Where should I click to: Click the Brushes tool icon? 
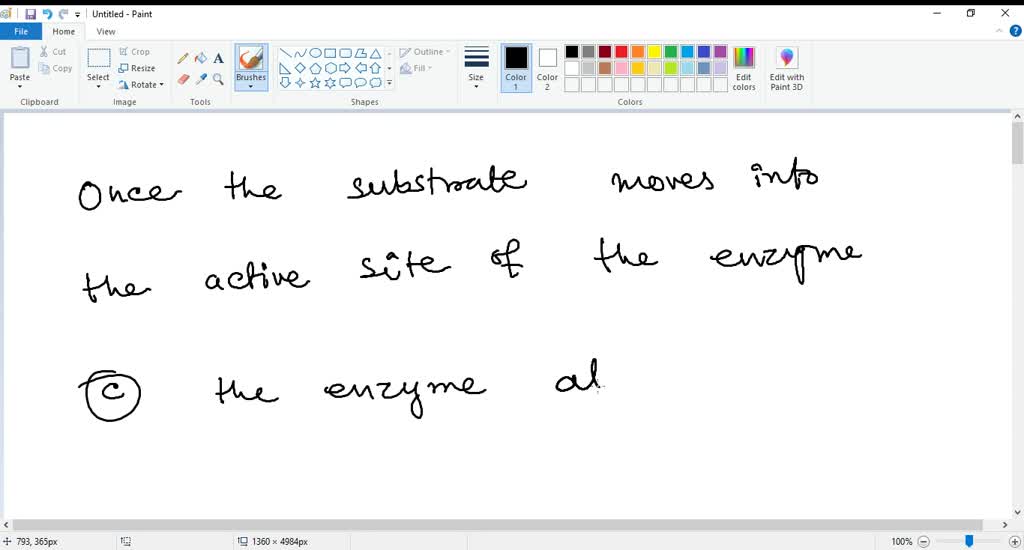point(251,59)
